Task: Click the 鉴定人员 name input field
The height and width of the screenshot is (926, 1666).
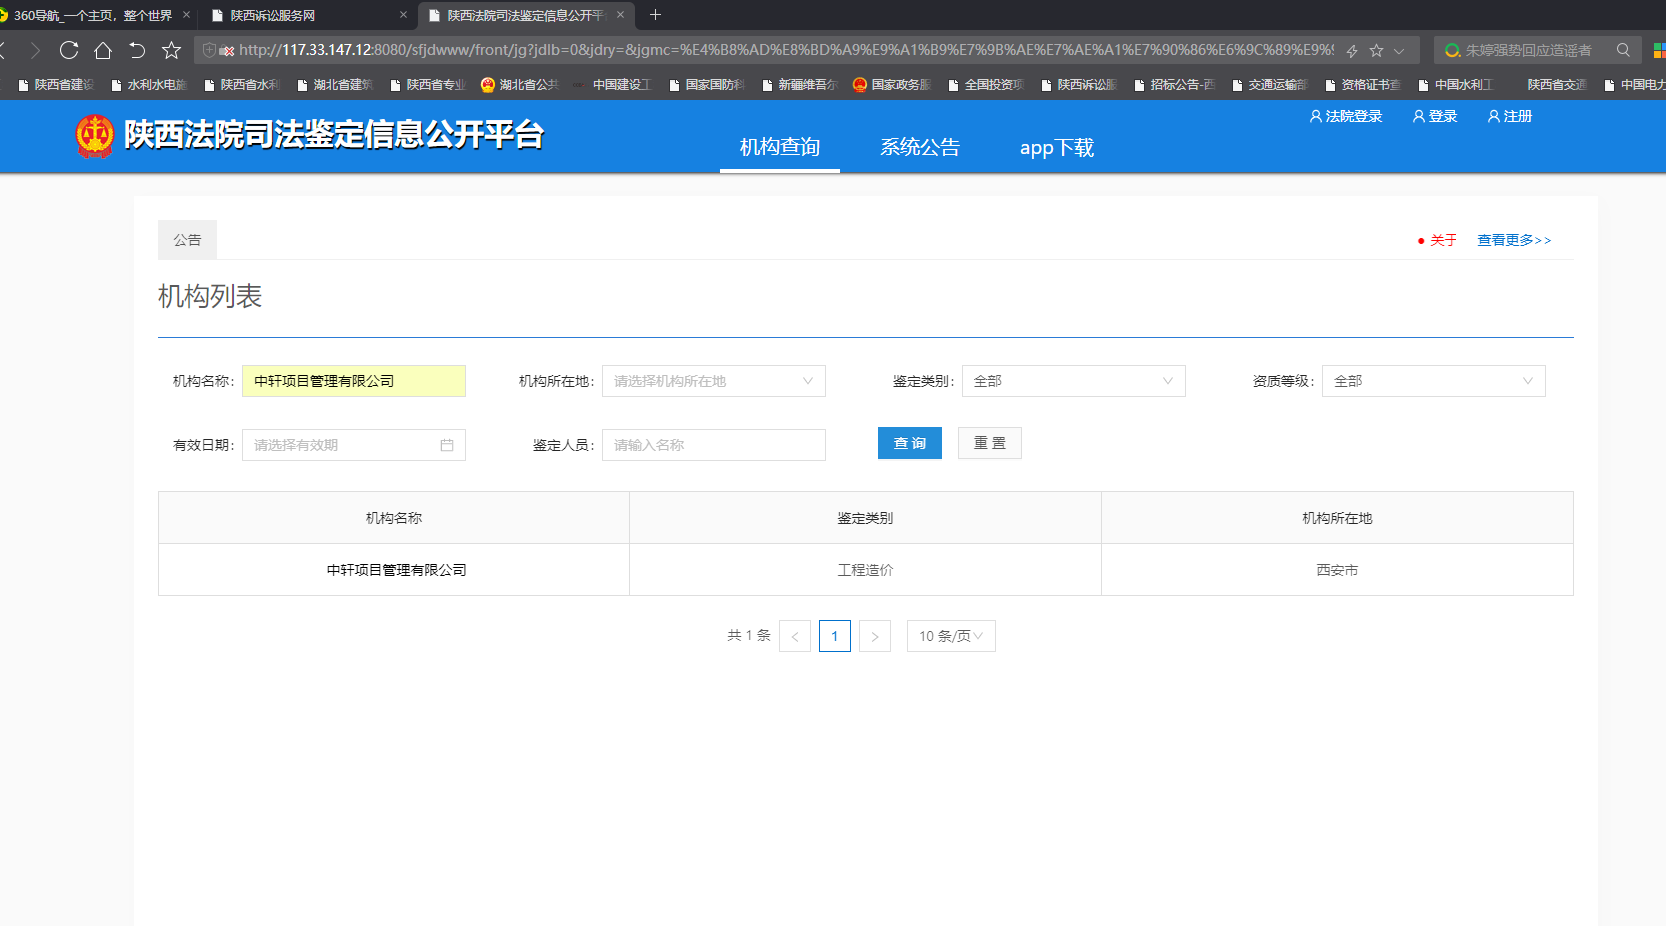Action: pos(713,445)
